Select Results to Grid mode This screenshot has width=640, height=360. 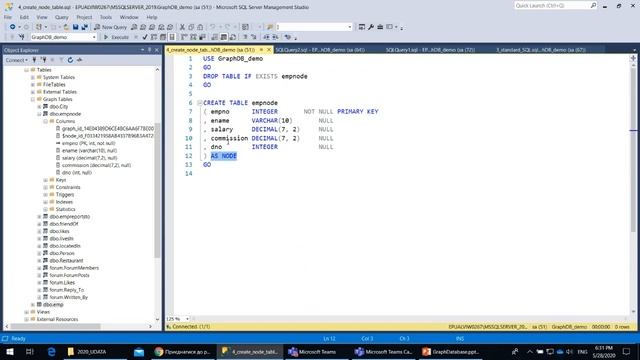click(224, 37)
